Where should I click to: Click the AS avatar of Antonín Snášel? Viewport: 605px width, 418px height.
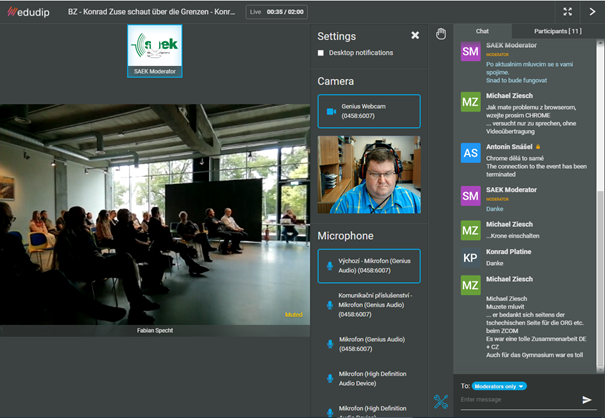point(470,153)
